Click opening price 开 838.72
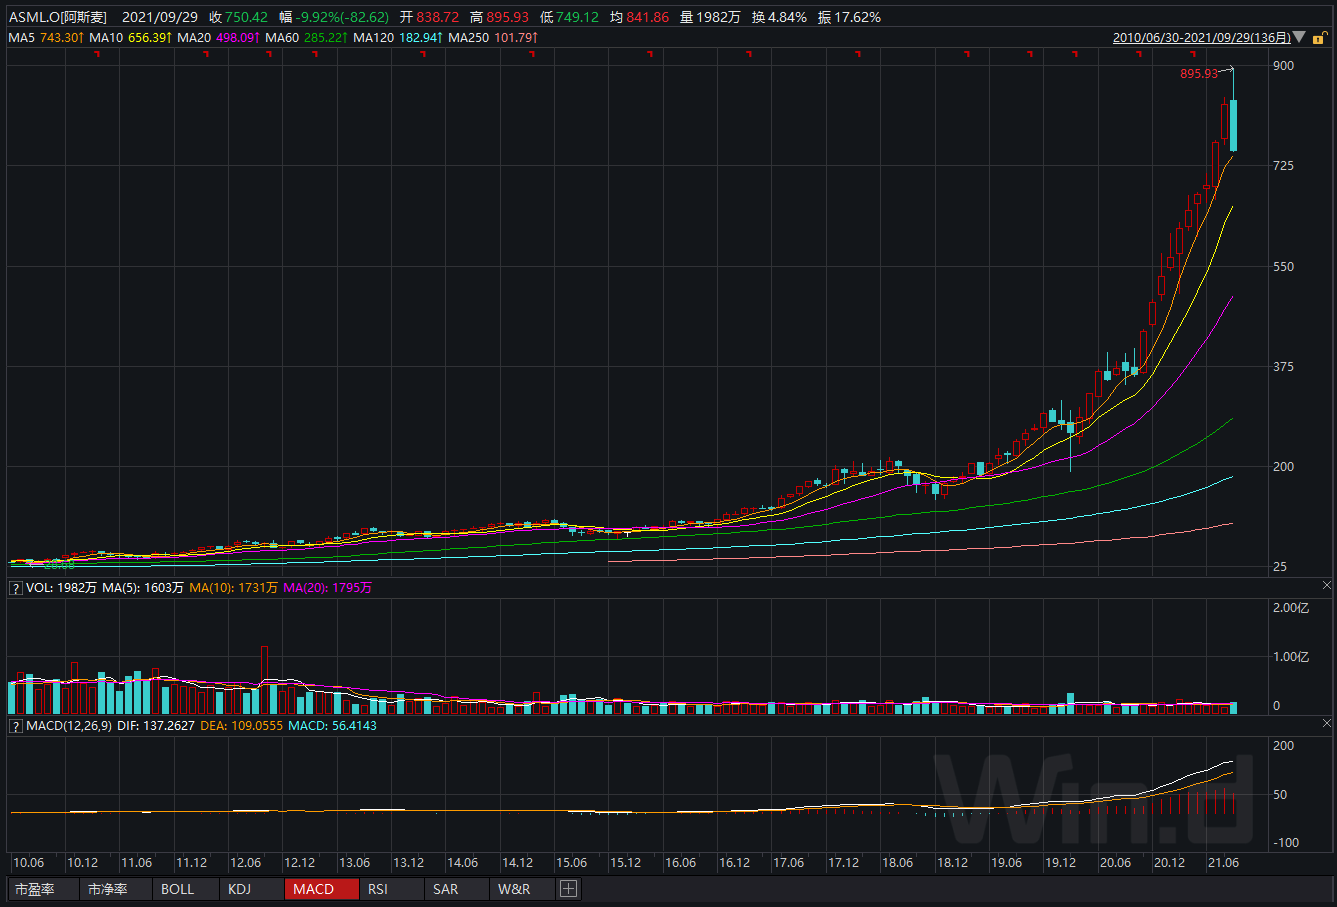This screenshot has height=907, width=1337. [429, 17]
